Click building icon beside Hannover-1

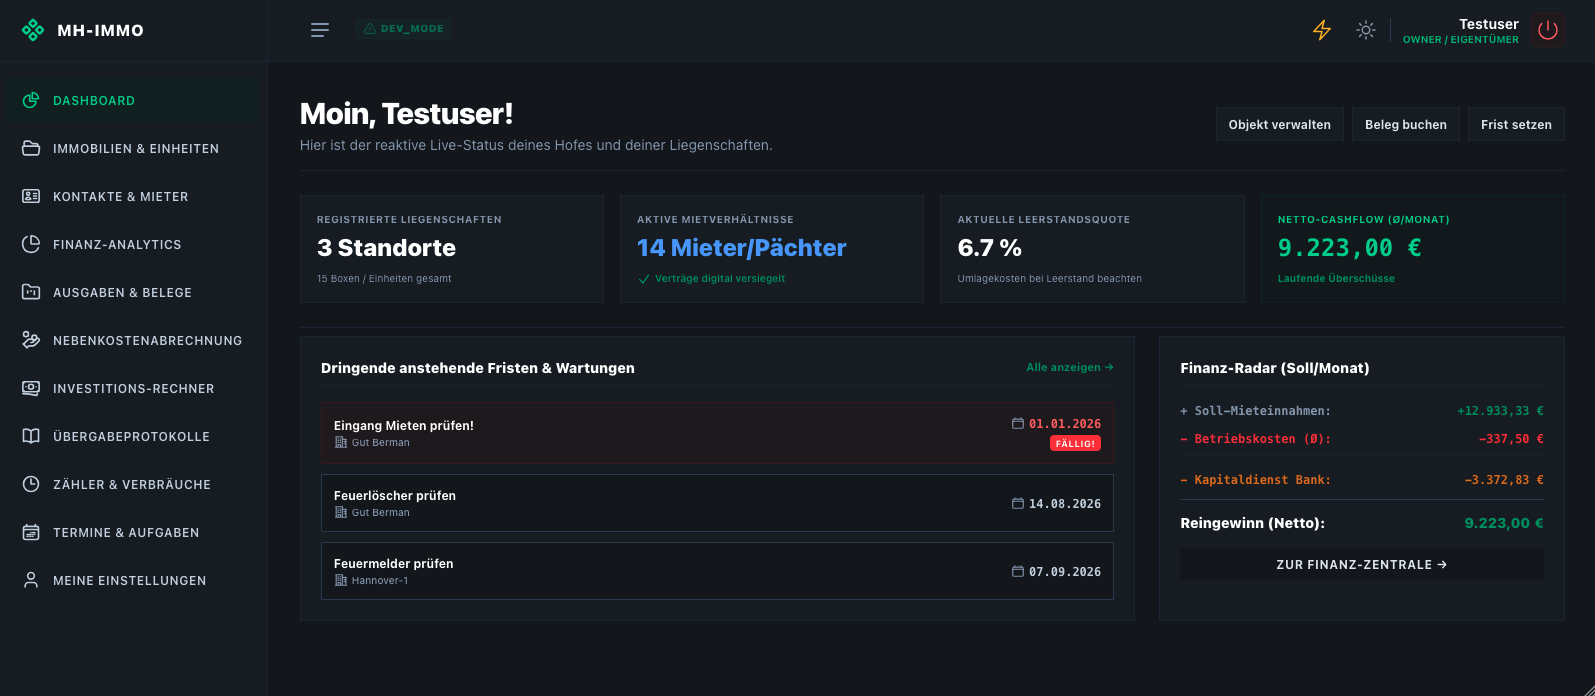341,580
